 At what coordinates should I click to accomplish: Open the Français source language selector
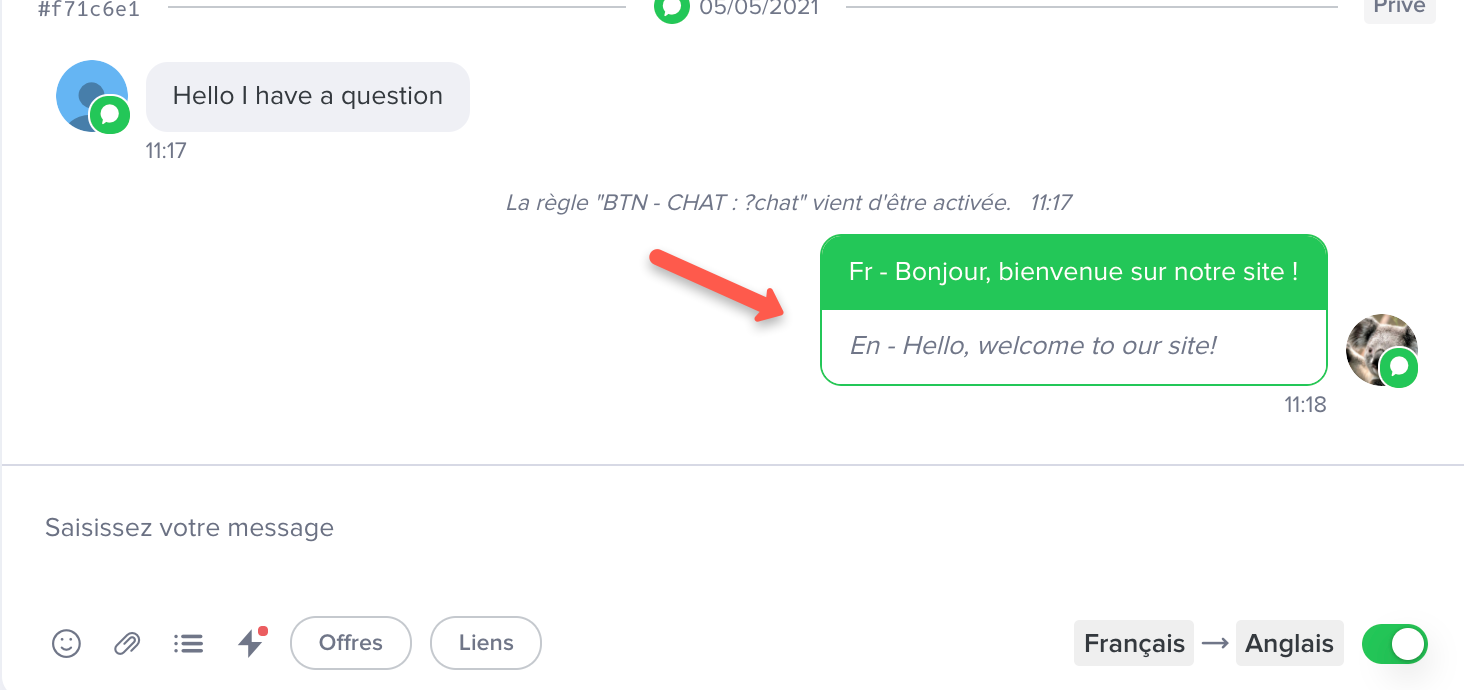[1134, 644]
